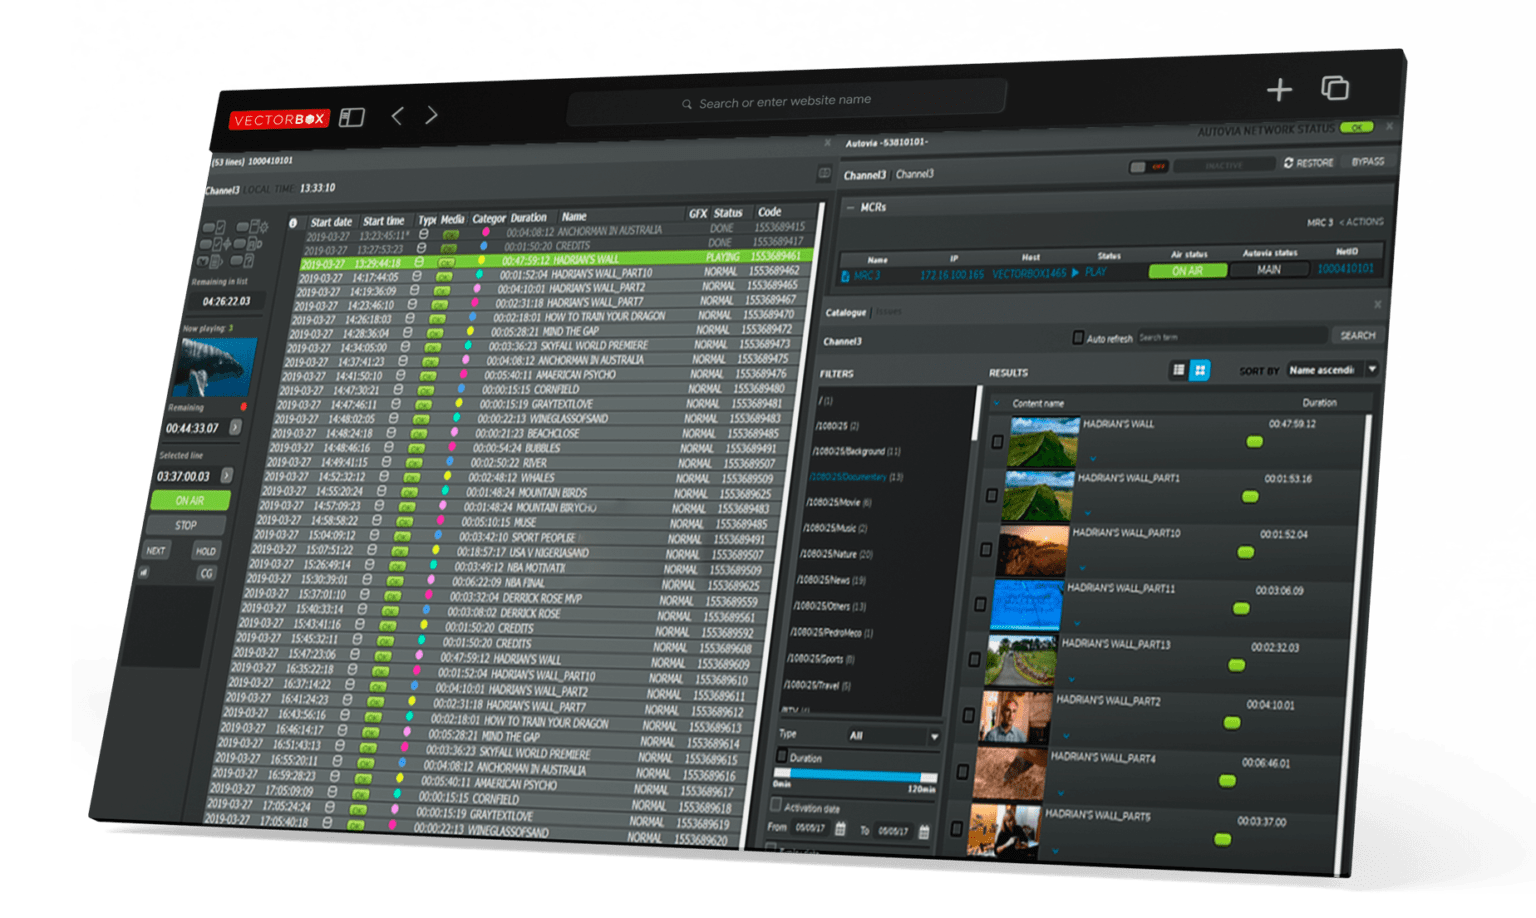Select the /1080i25/Documentary category in Filters
The height and width of the screenshot is (918, 1536).
(x=850, y=477)
